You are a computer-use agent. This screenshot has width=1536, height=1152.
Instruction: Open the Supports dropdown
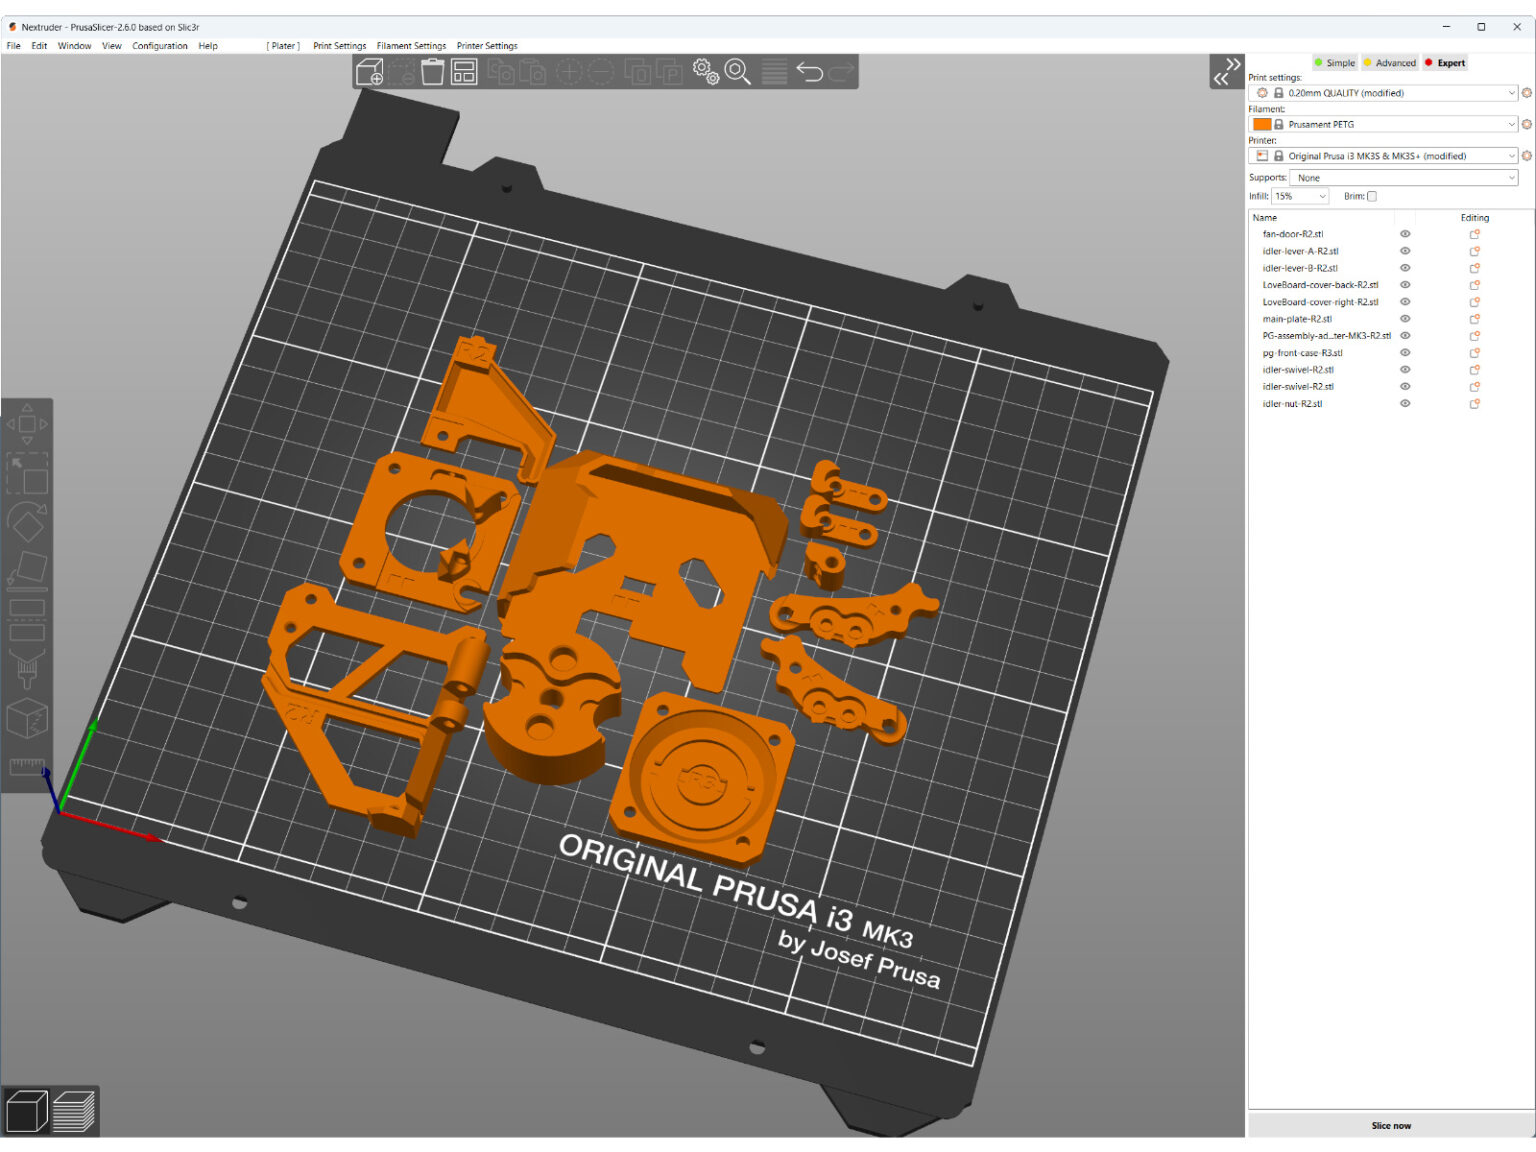click(1403, 177)
